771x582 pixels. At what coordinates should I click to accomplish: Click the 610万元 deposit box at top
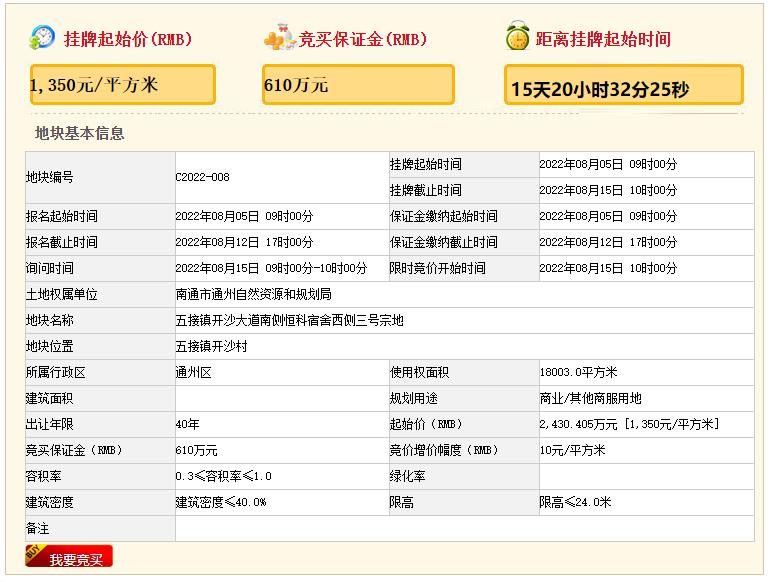tap(358, 85)
